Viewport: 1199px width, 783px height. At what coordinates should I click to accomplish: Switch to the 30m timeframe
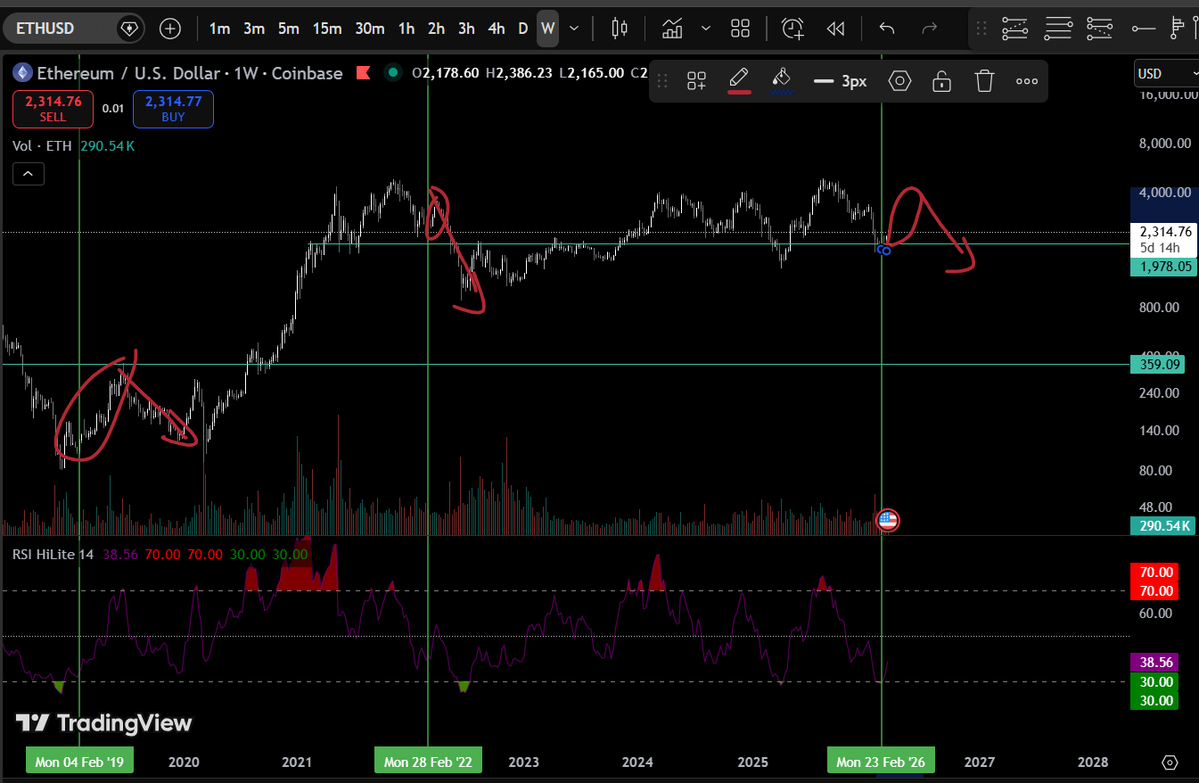tap(369, 28)
